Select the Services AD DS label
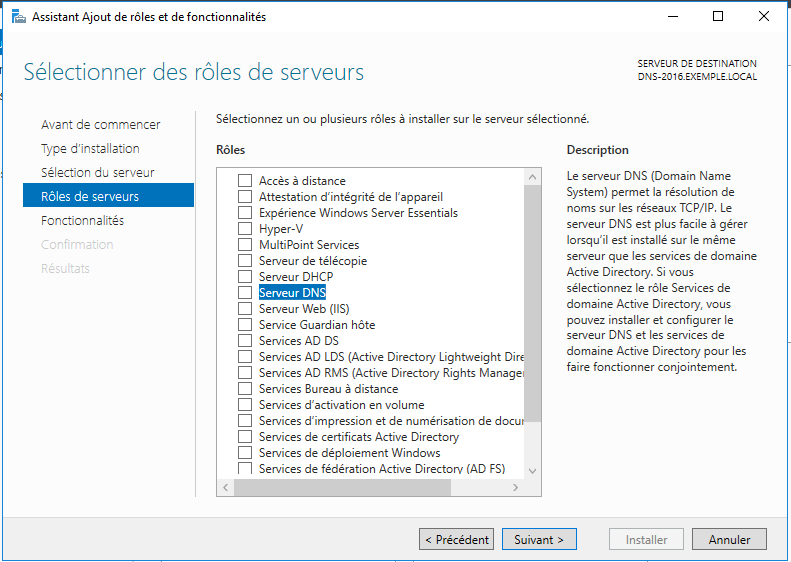 (x=299, y=341)
